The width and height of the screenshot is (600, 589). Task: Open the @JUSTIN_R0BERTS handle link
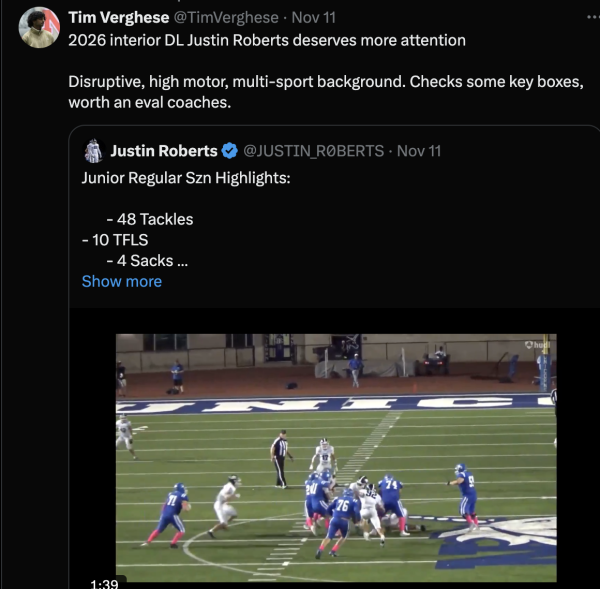pos(313,151)
